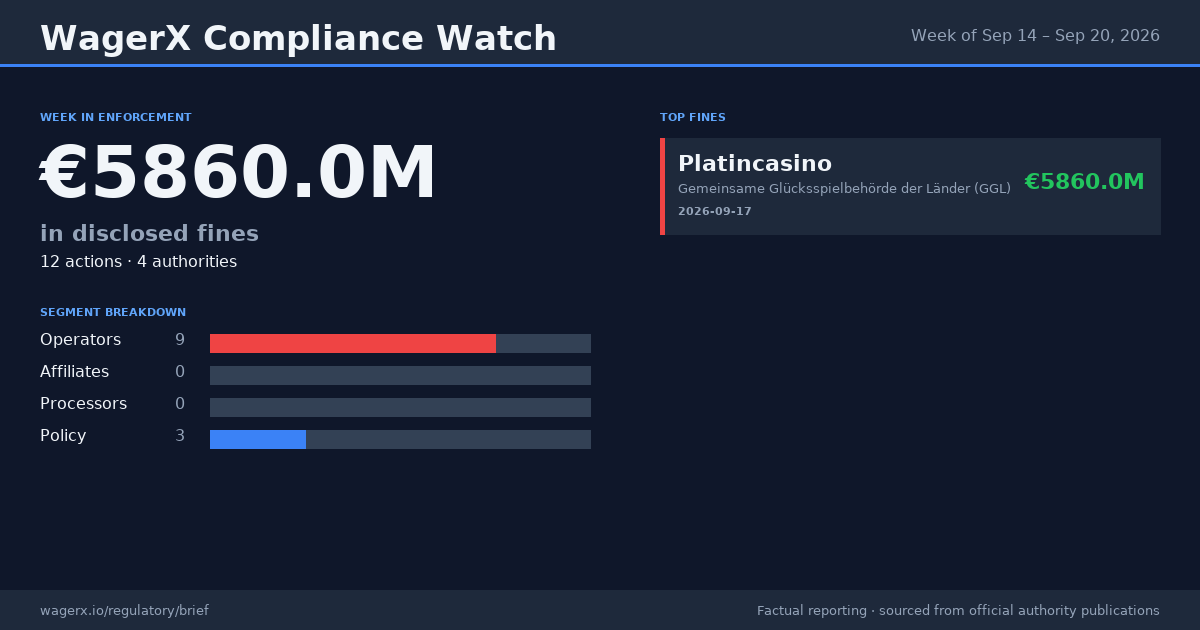Viewport: 1200px width, 630px height.
Task: Click the Operators count 9
Action: point(180,340)
